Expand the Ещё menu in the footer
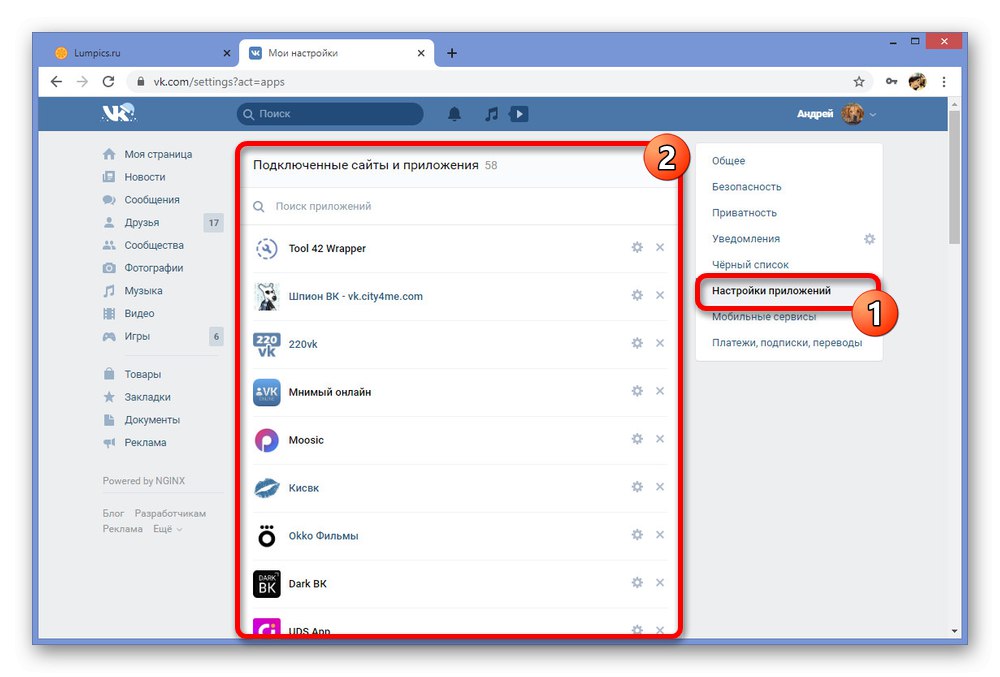 point(163,529)
